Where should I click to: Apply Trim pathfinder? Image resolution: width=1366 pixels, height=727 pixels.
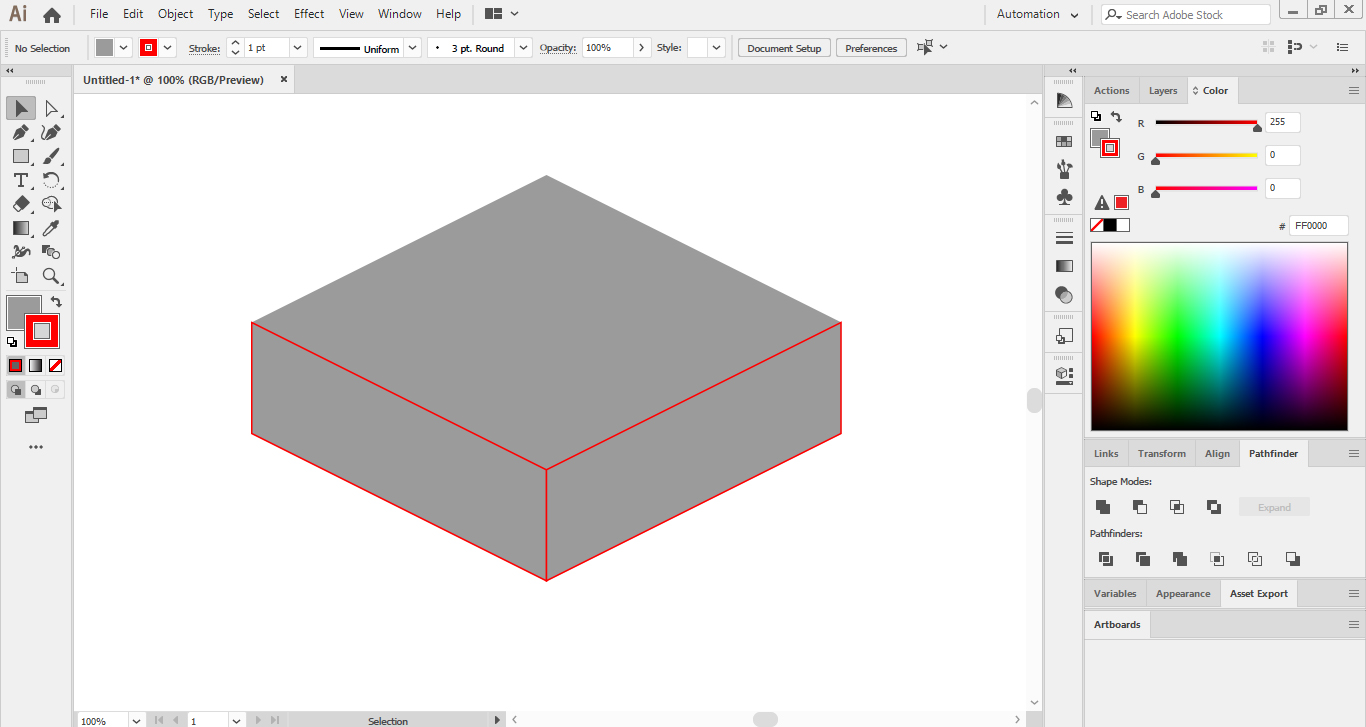pos(1142,559)
